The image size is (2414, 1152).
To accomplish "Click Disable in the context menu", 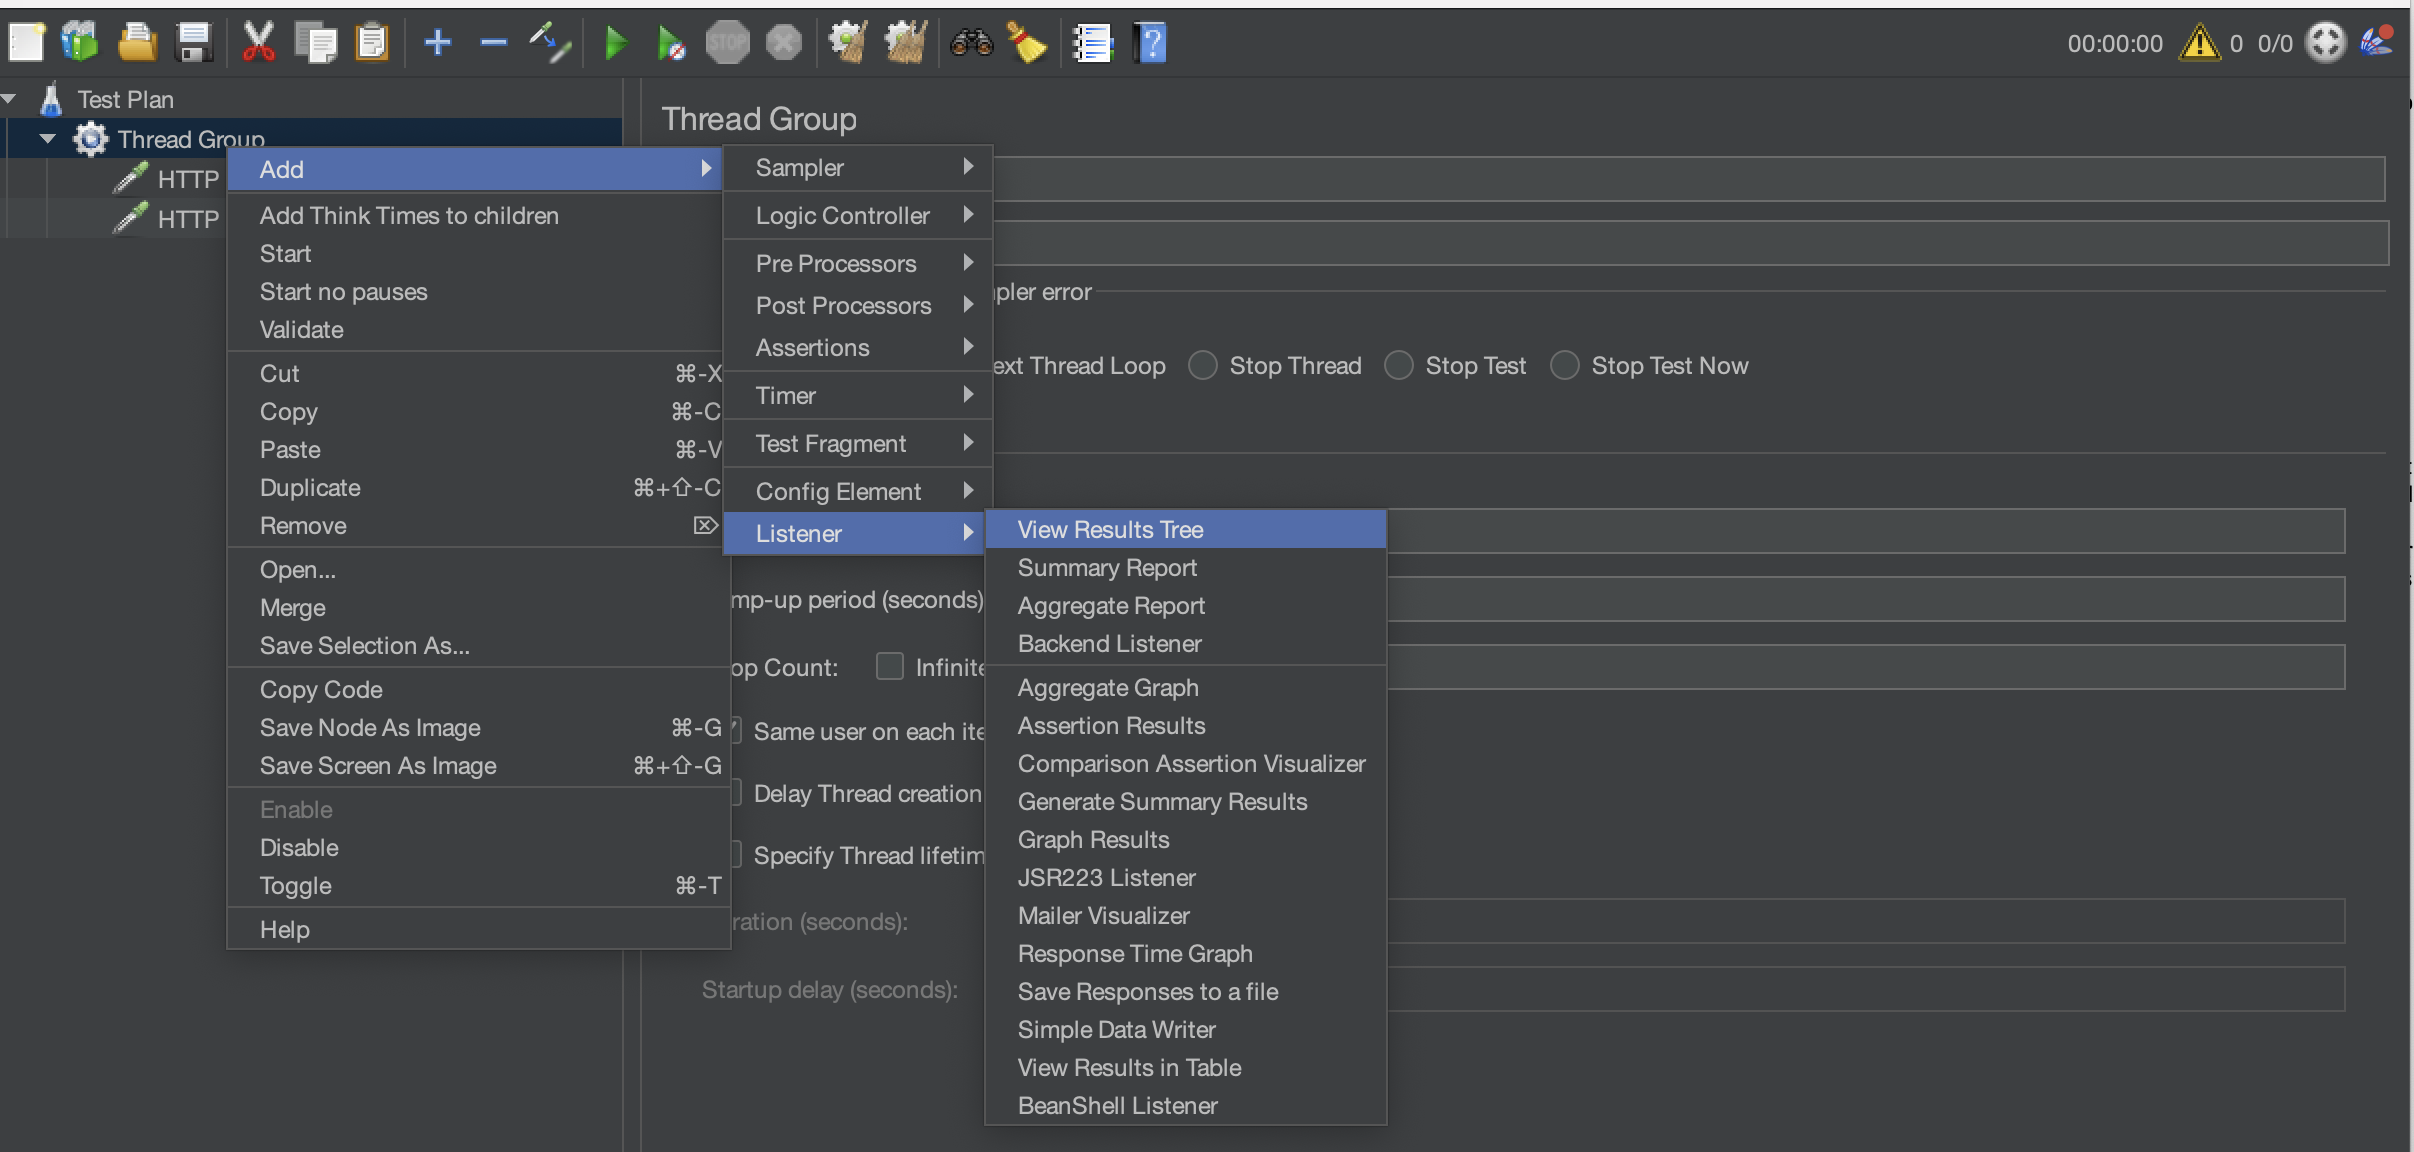I will 299,847.
